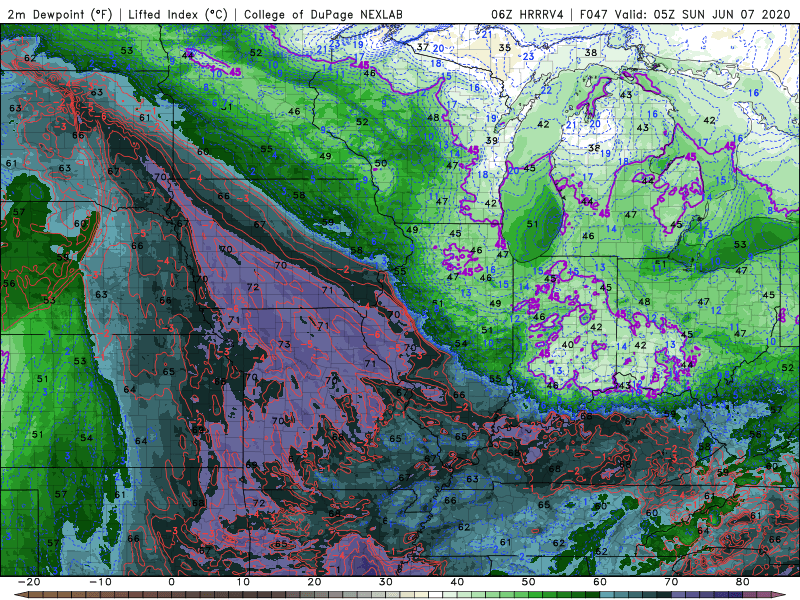Viewport: 800px width, 600px height.
Task: Click the dewpoint value 37 on the map
Action: point(422,47)
